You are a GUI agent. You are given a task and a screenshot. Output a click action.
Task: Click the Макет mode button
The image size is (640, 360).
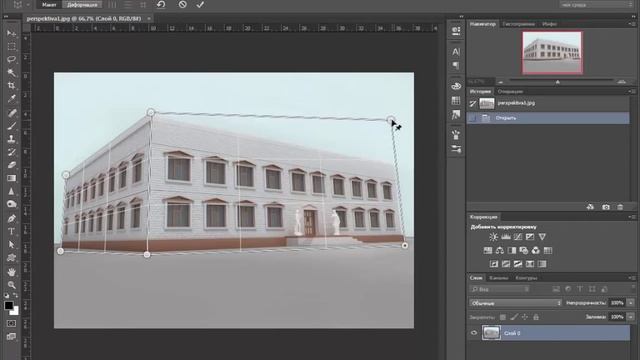click(49, 5)
